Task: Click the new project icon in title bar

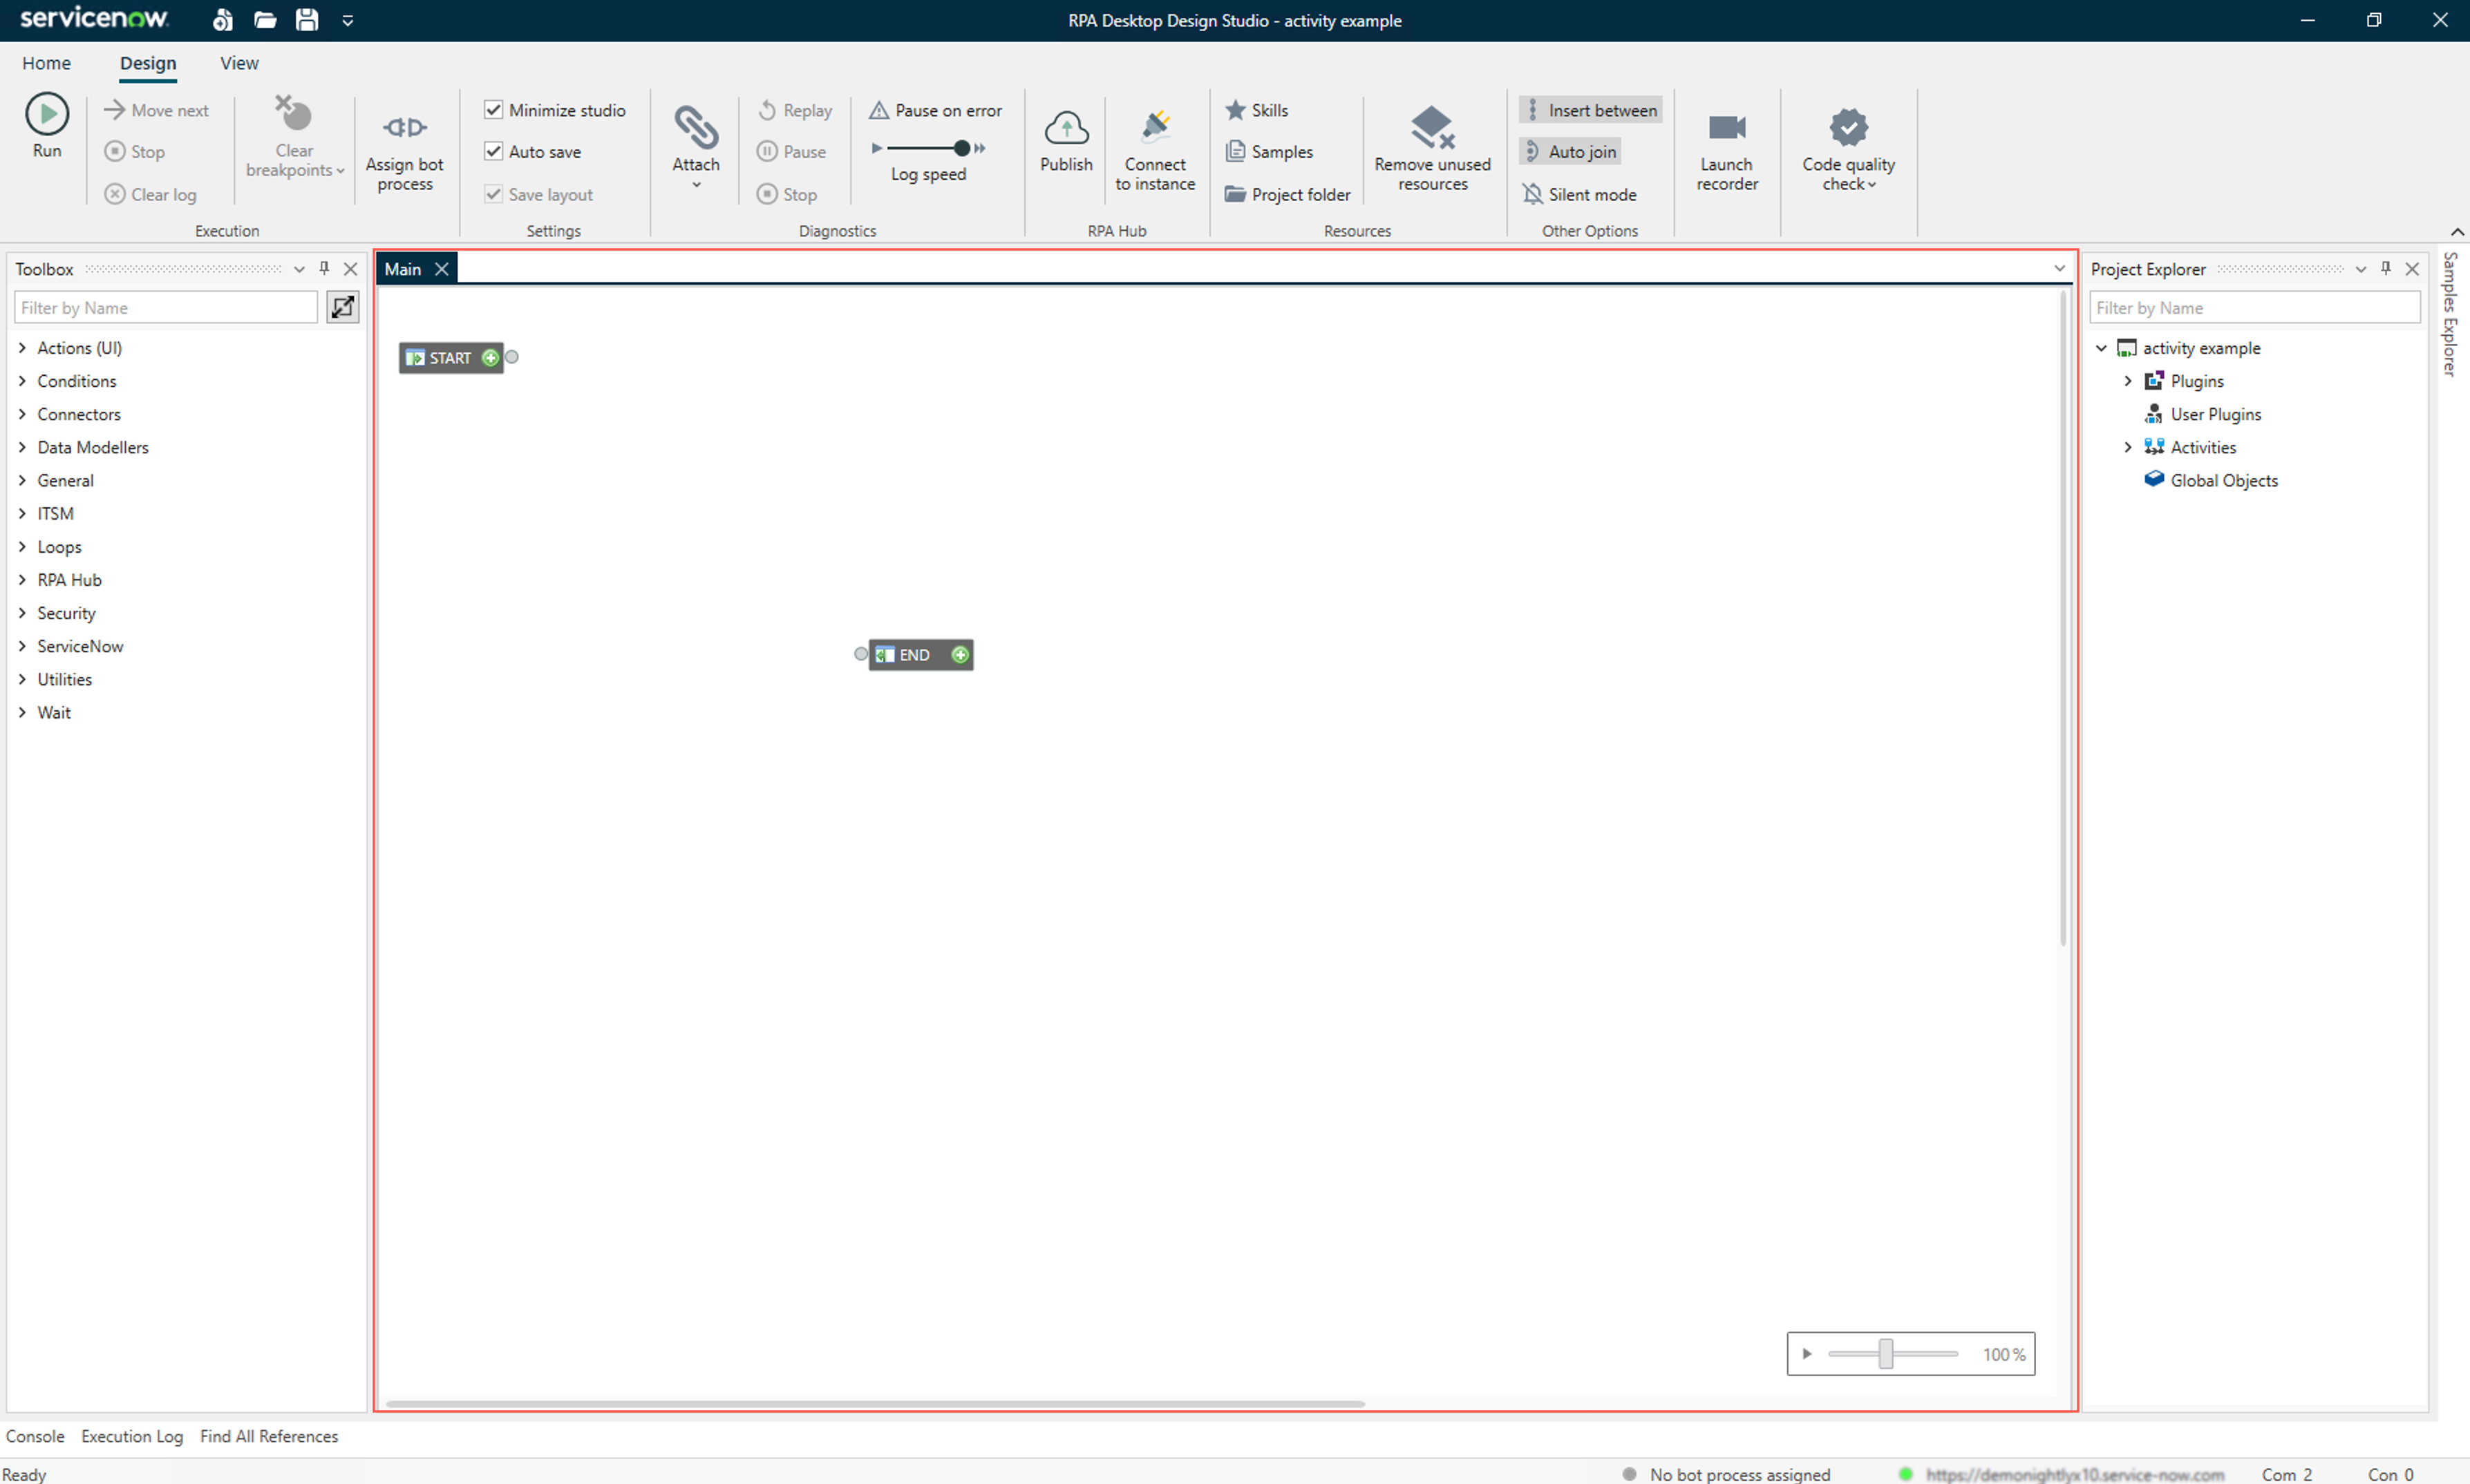Action: 223,20
